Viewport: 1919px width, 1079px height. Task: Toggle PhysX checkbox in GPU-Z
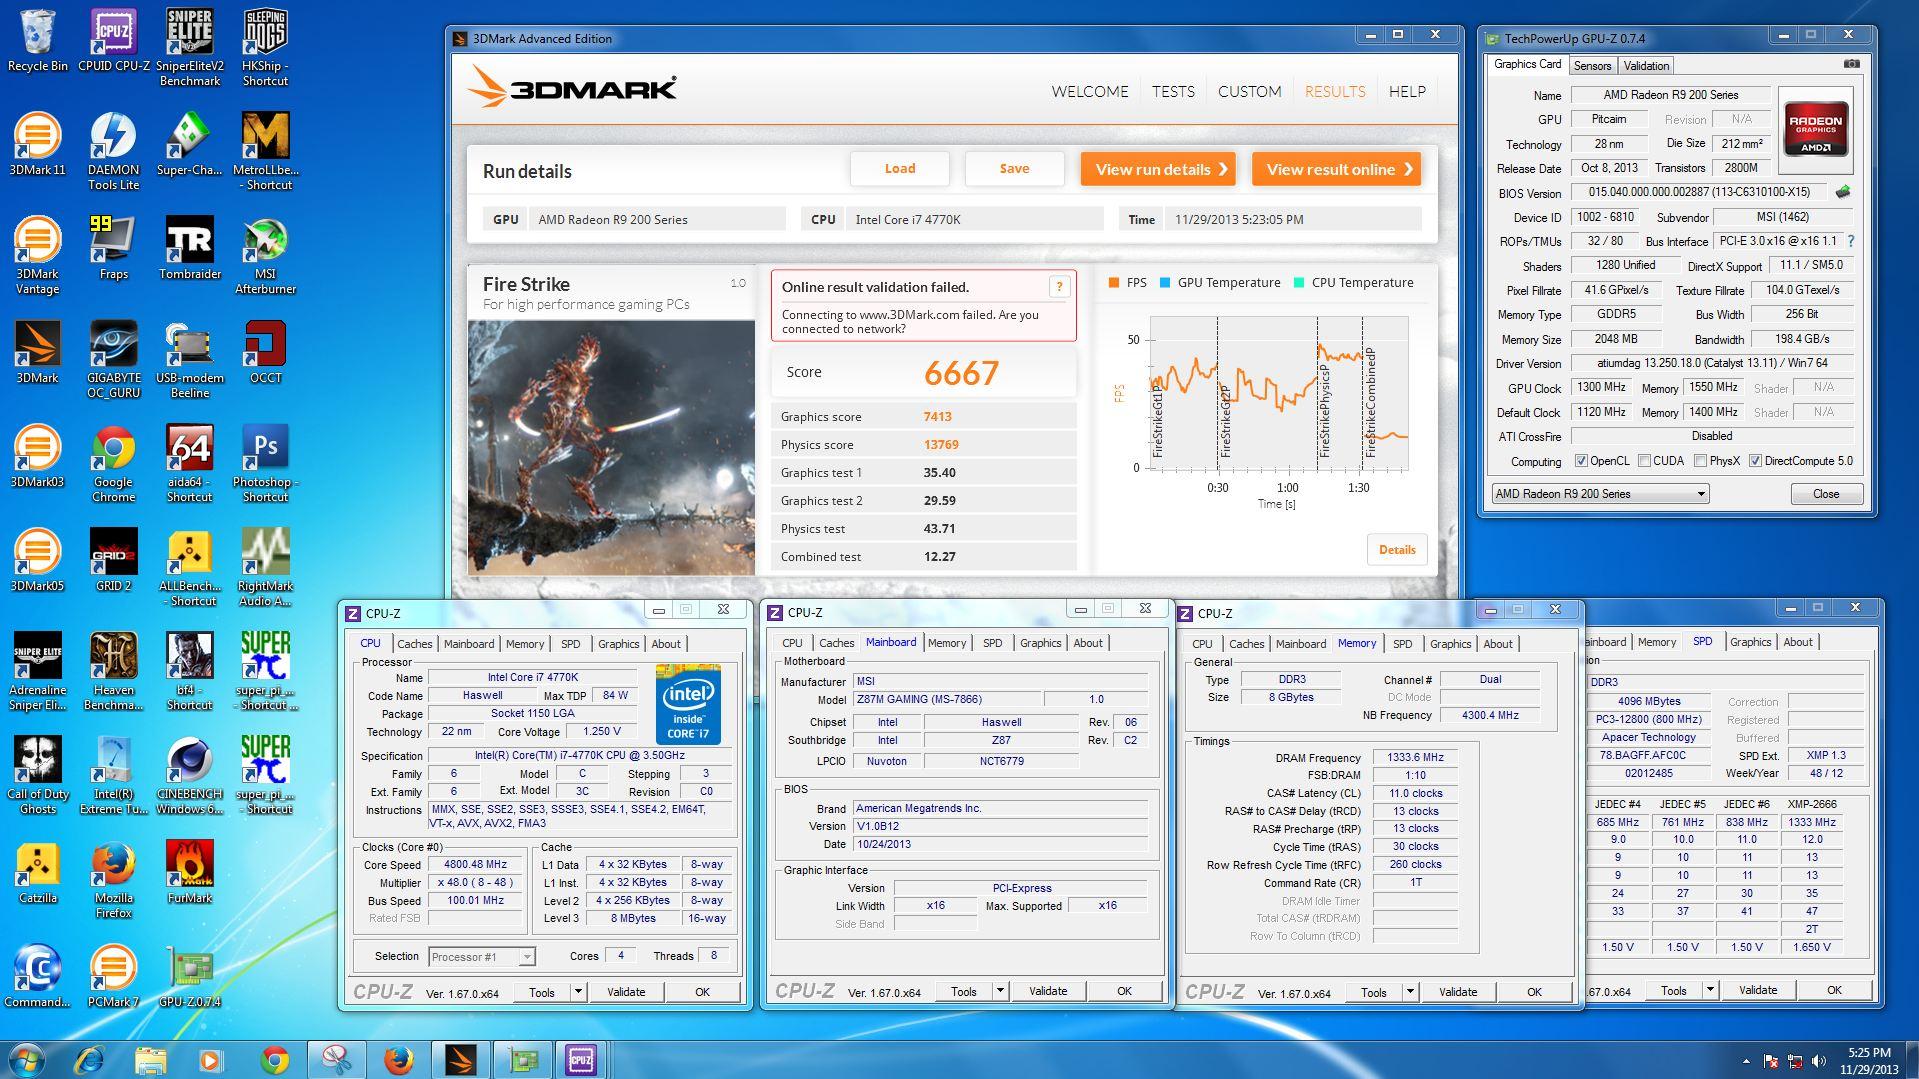point(1700,461)
